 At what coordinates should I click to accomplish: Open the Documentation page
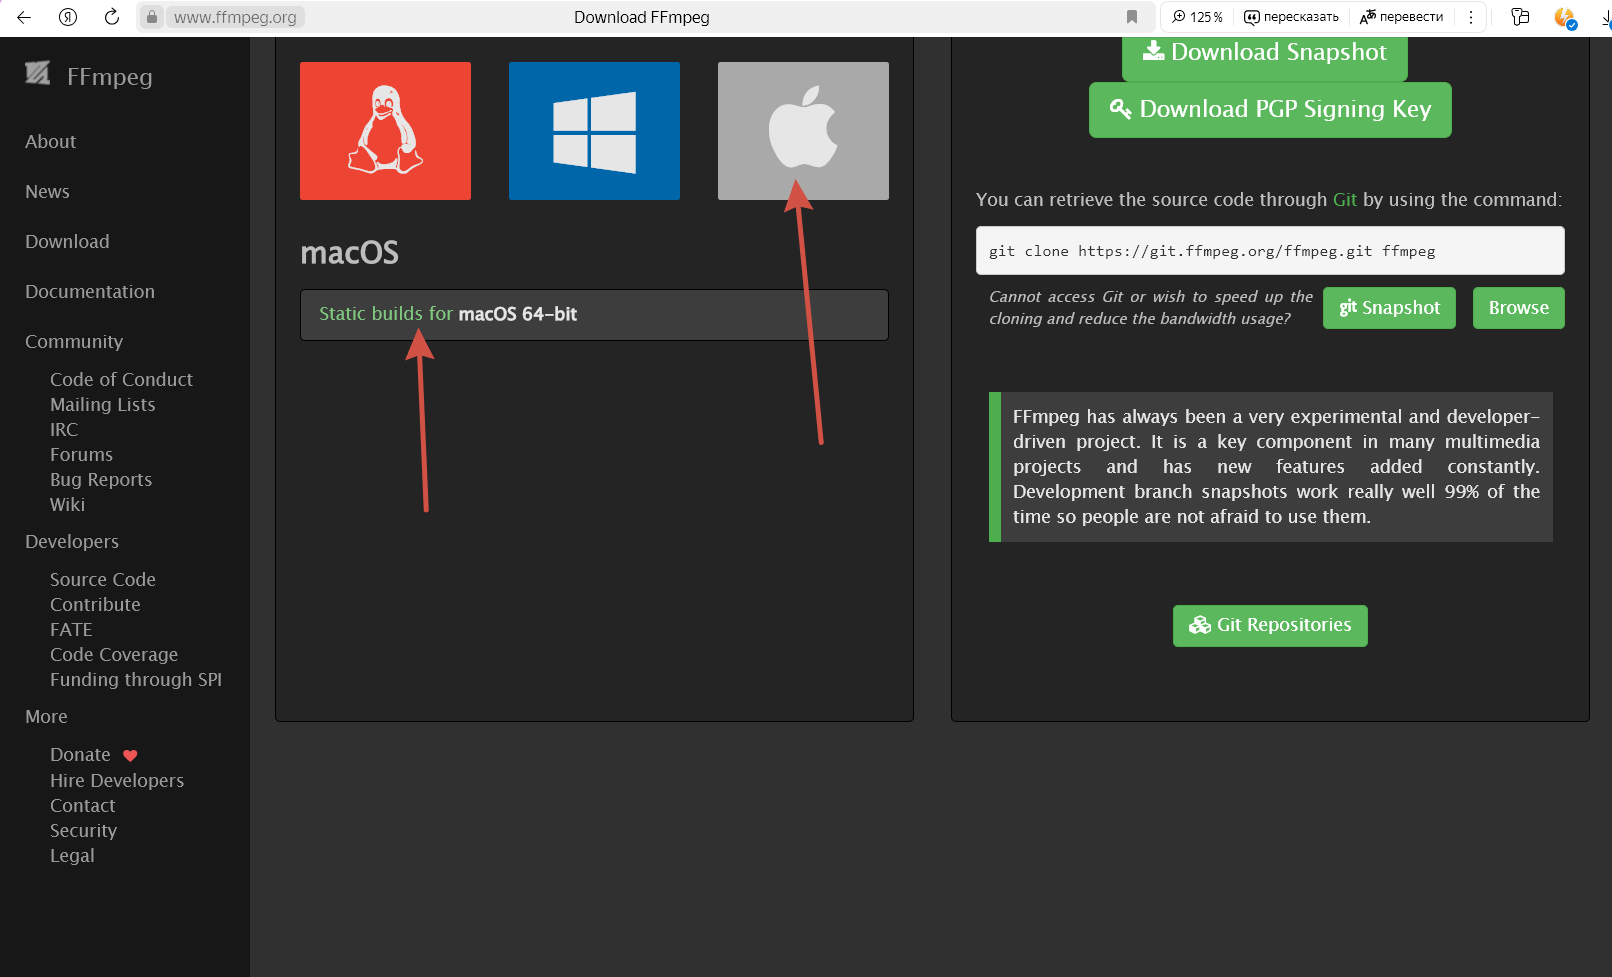pyautogui.click(x=90, y=292)
